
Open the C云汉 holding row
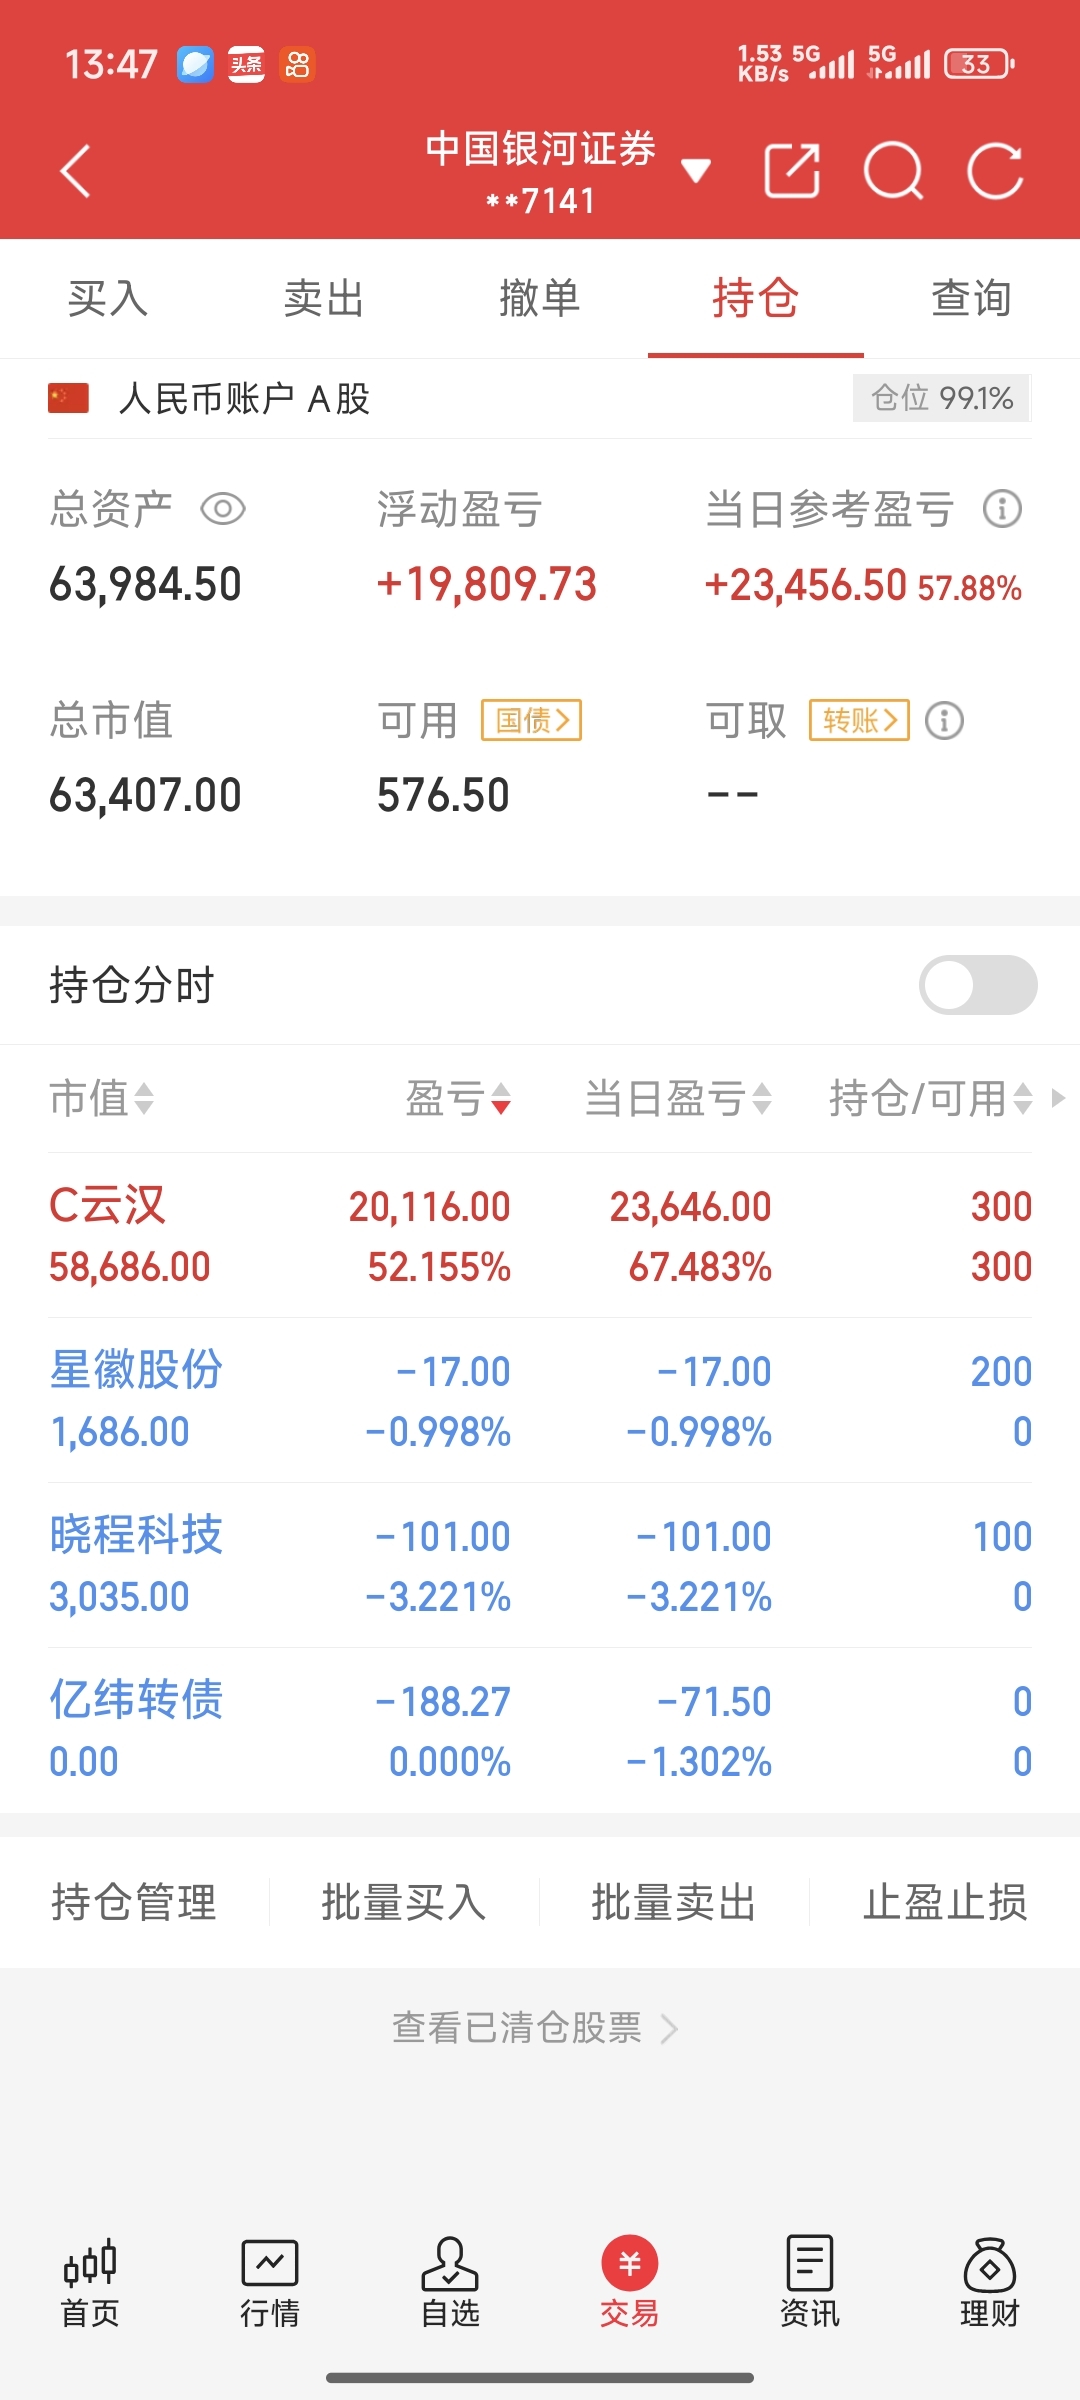tap(540, 1236)
